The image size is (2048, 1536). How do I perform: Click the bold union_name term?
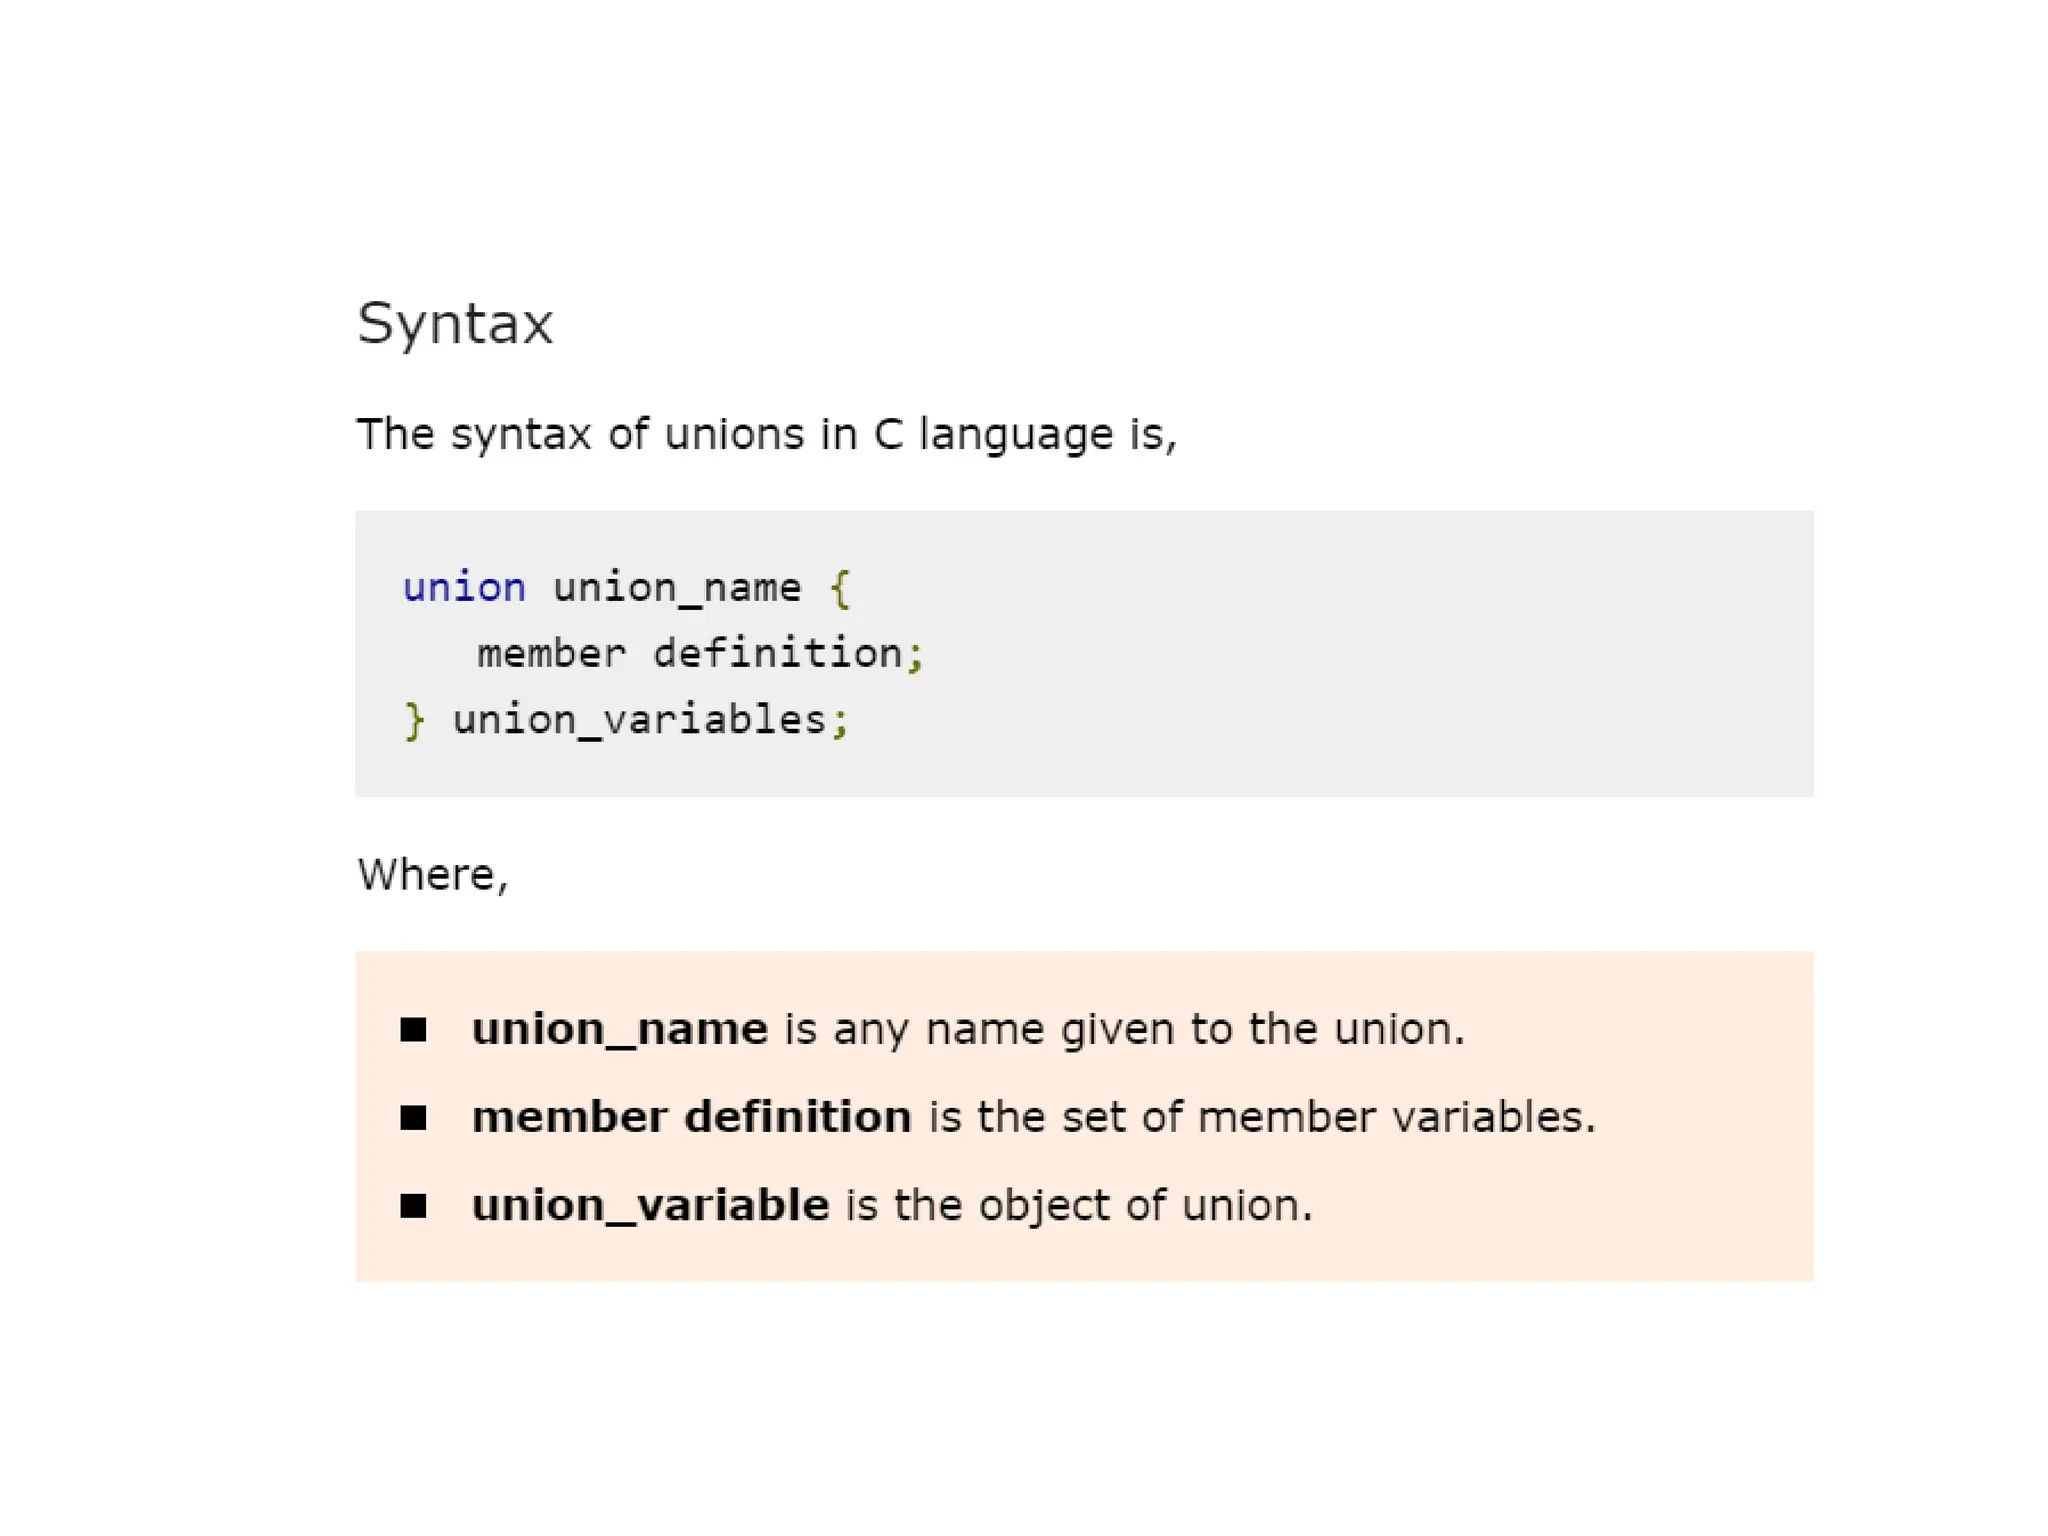(x=619, y=1029)
